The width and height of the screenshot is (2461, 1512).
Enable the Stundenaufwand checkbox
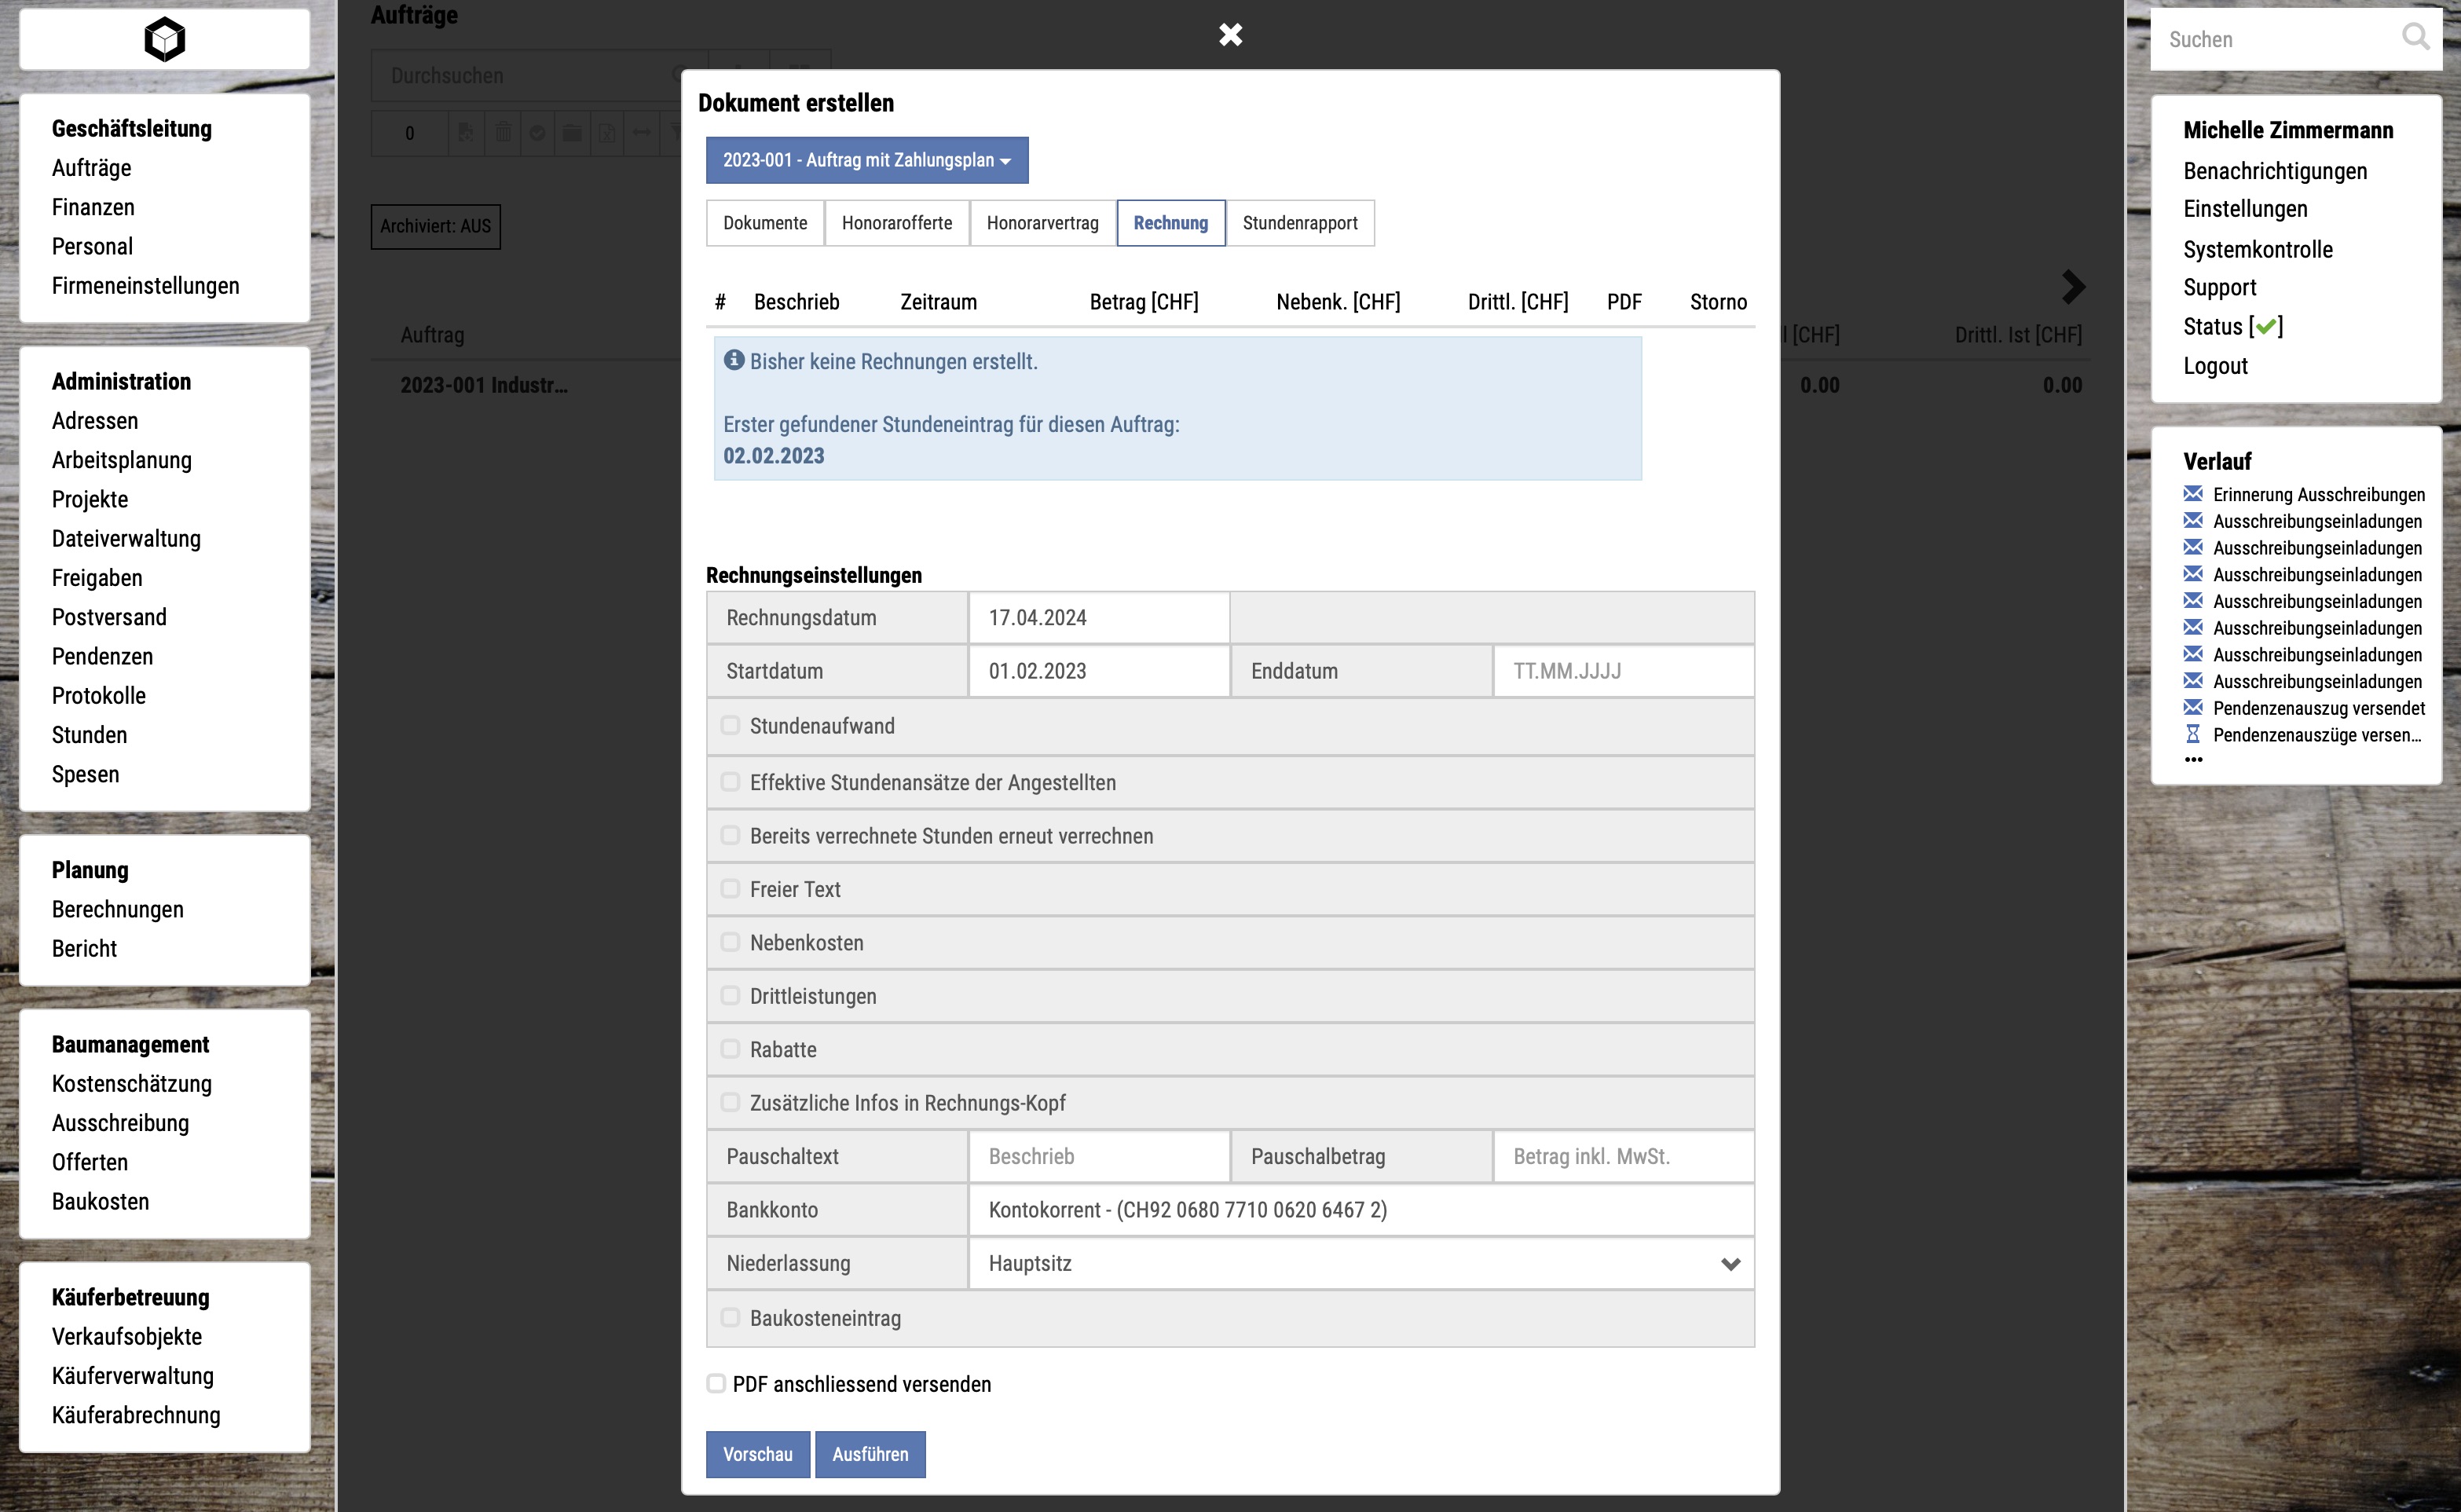730,725
